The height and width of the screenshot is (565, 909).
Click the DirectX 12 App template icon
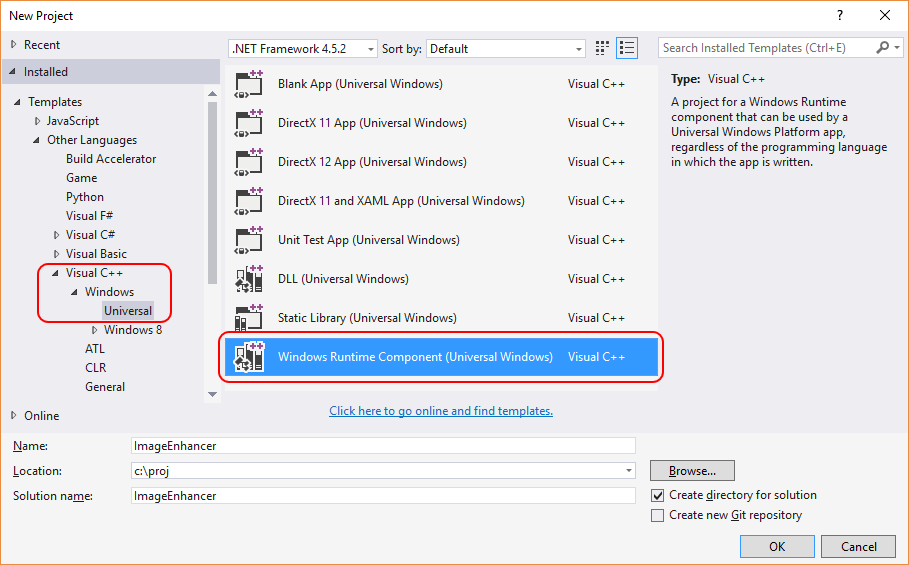249,162
